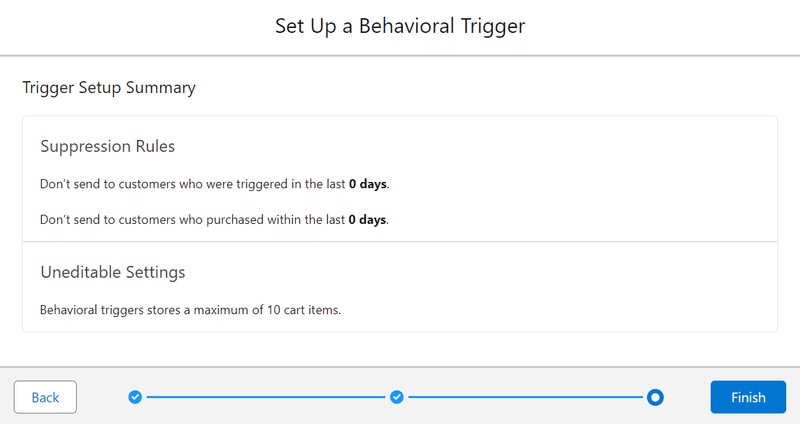Click progress line between steps one and two
Viewport: 800px width, 424px height.
coord(266,397)
